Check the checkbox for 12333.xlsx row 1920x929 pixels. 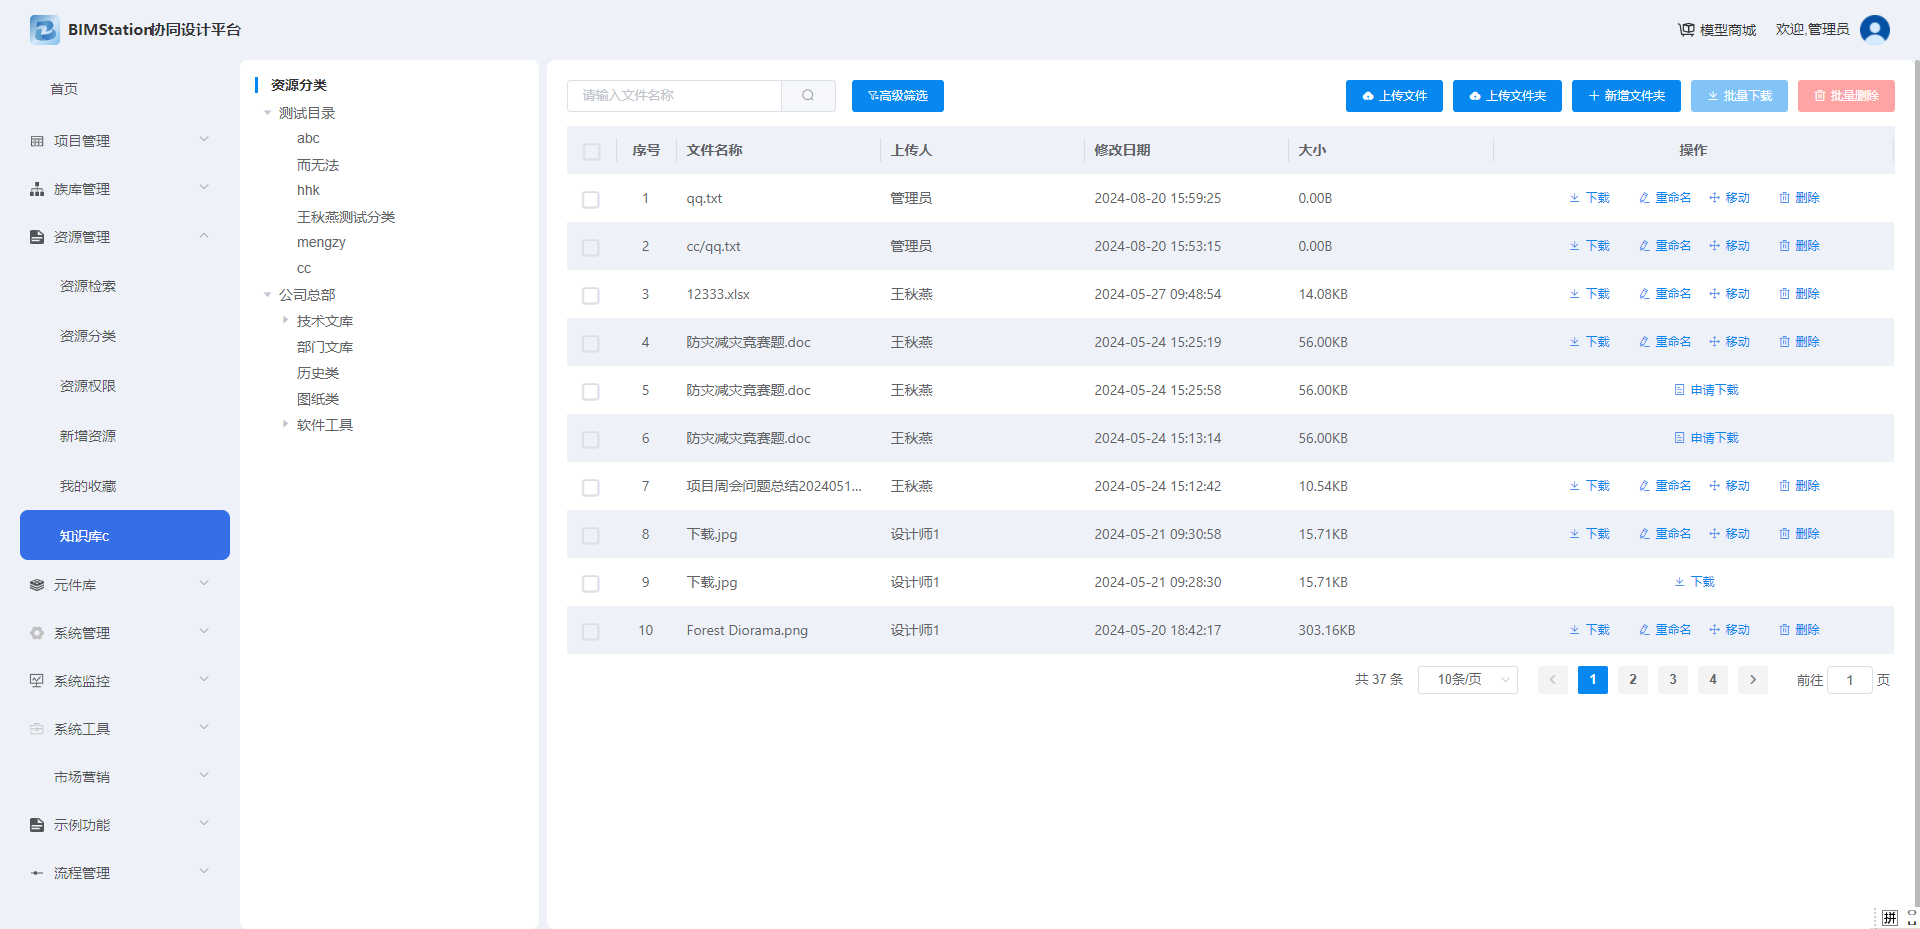[591, 295]
